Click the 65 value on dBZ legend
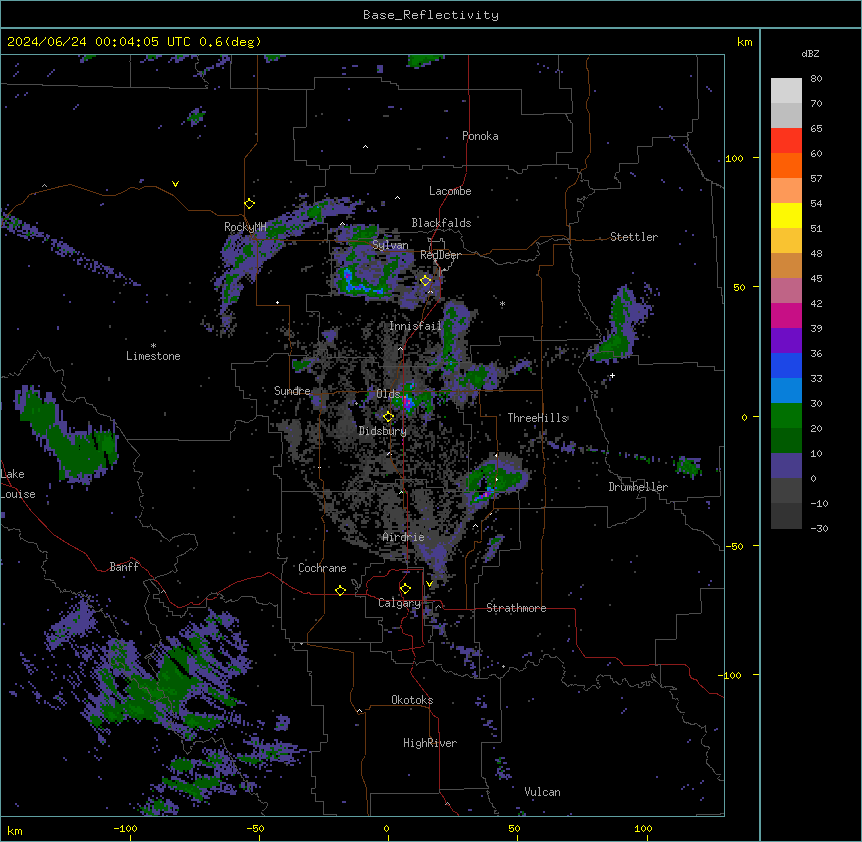Screen dimensions: 862x842 [816, 129]
